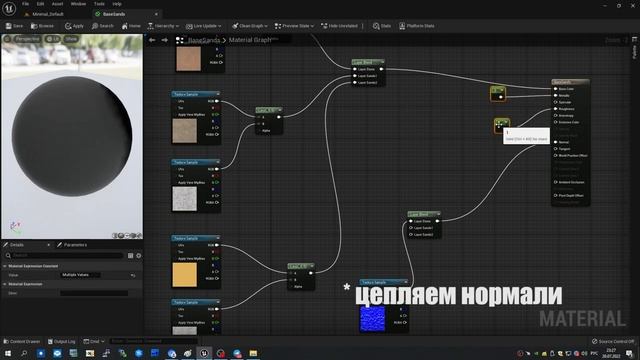This screenshot has width=640, height=360.
Task: Toggle Details property matrix grid view icon
Action: 131,256
